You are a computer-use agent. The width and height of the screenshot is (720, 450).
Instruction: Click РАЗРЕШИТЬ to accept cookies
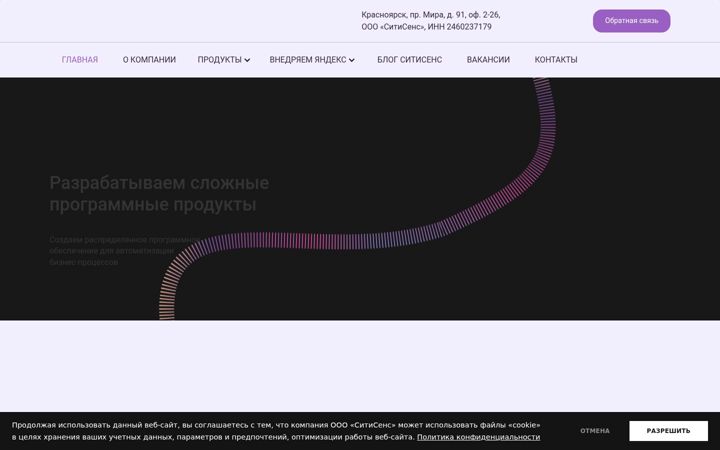(669, 431)
